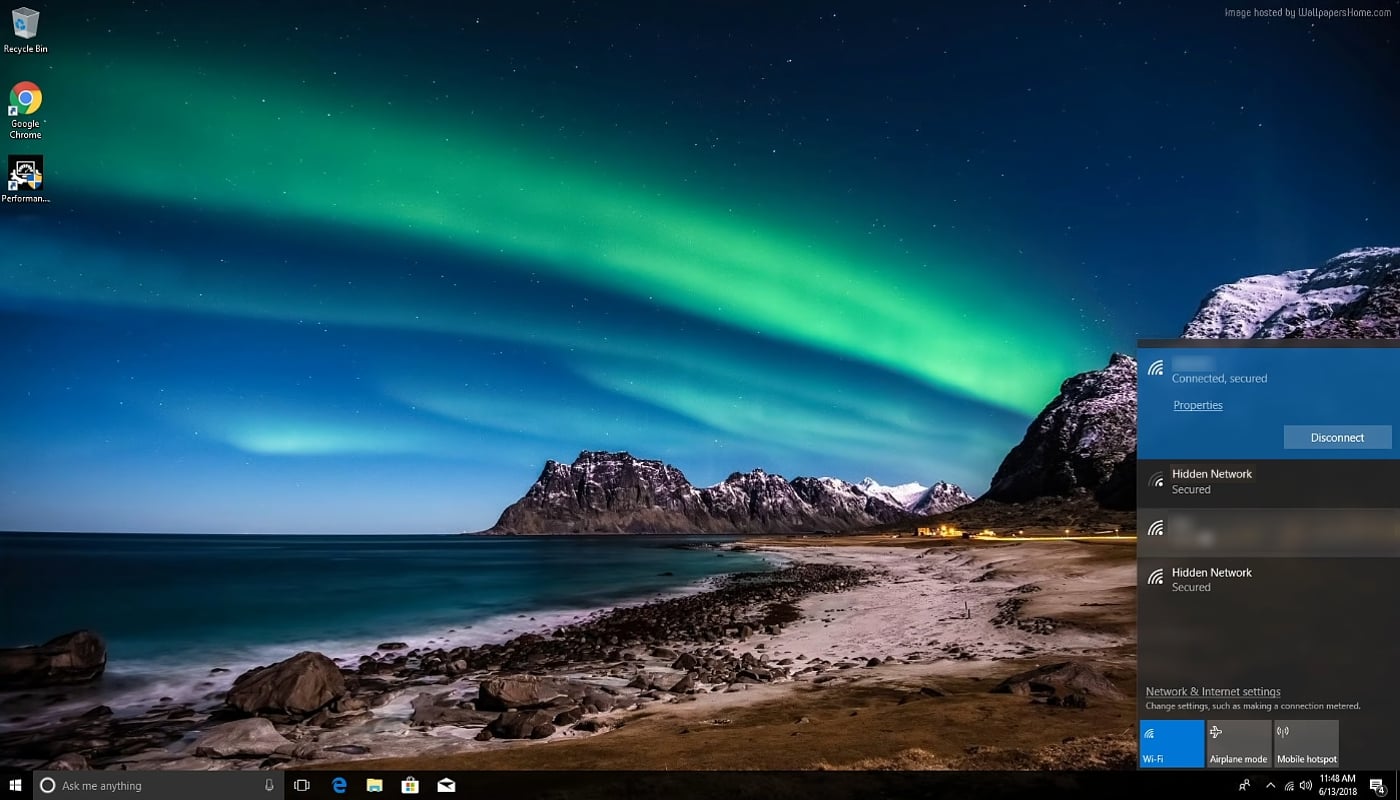Screen dimensions: 1400x800
Task: Click the volume speaker tray icon
Action: (x=1305, y=785)
